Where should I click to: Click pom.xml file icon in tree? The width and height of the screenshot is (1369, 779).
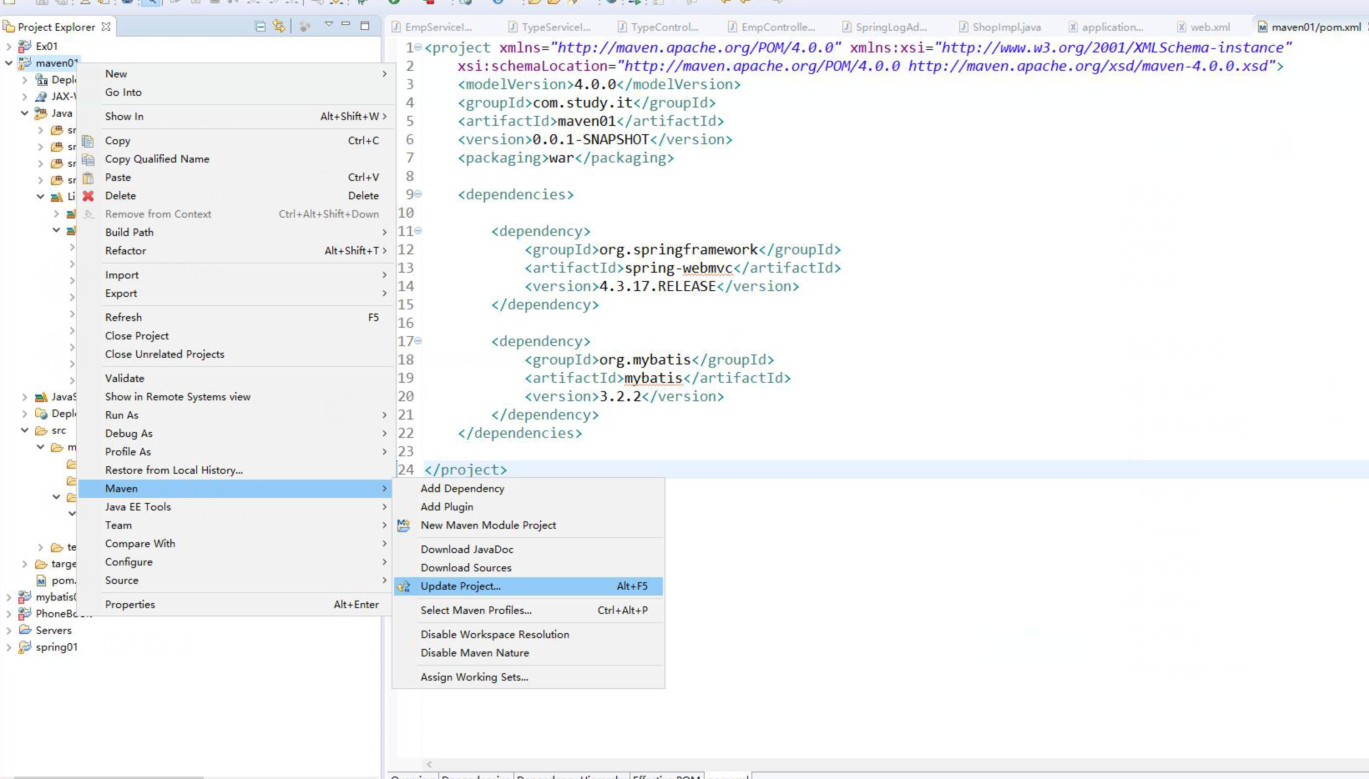point(42,580)
